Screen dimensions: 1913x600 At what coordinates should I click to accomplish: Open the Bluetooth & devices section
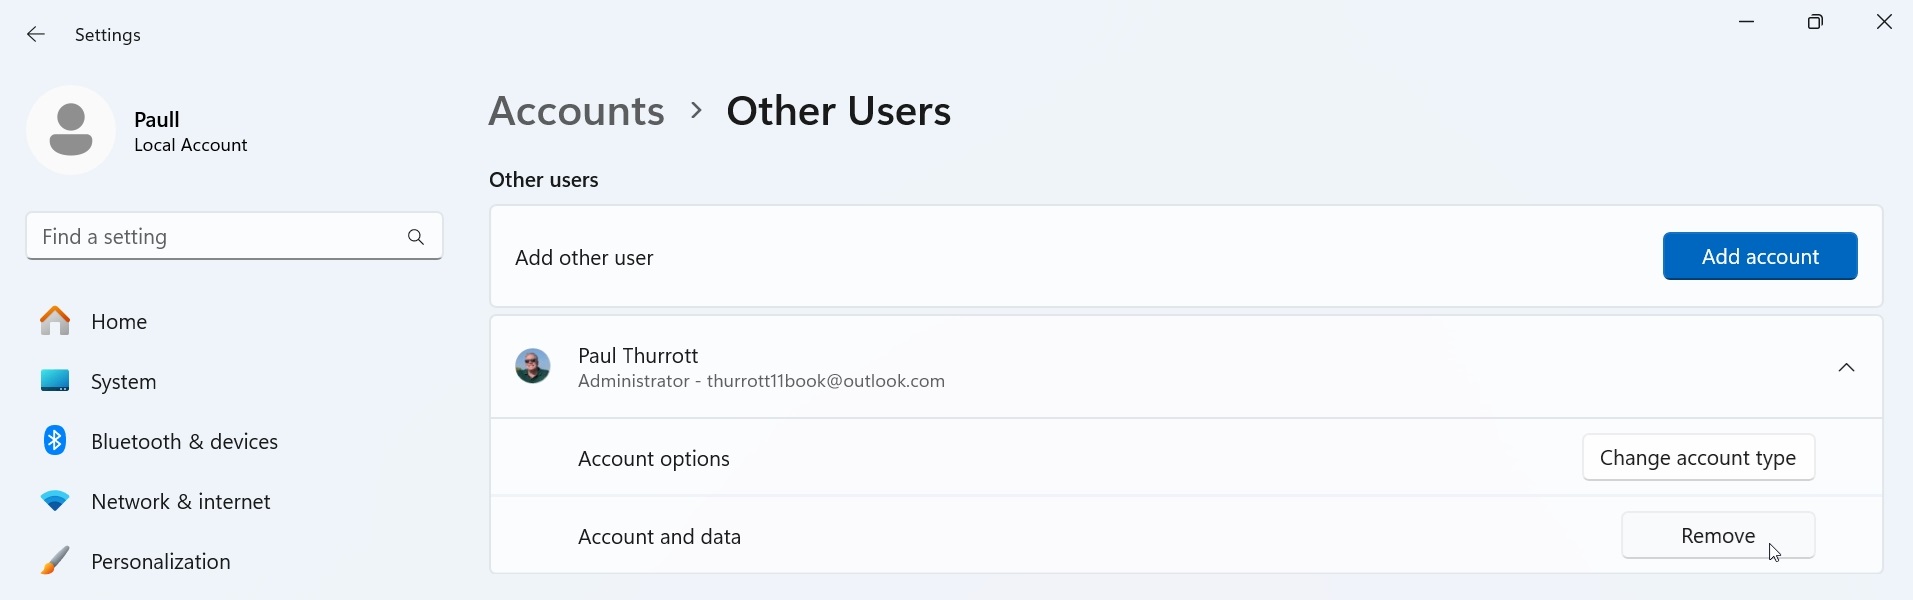click(x=184, y=441)
